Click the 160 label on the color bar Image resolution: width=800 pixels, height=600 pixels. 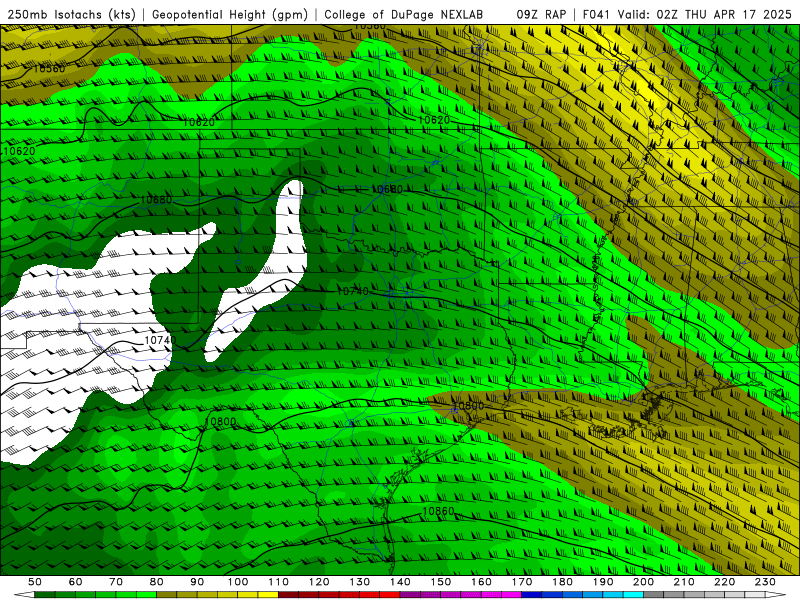coord(482,582)
